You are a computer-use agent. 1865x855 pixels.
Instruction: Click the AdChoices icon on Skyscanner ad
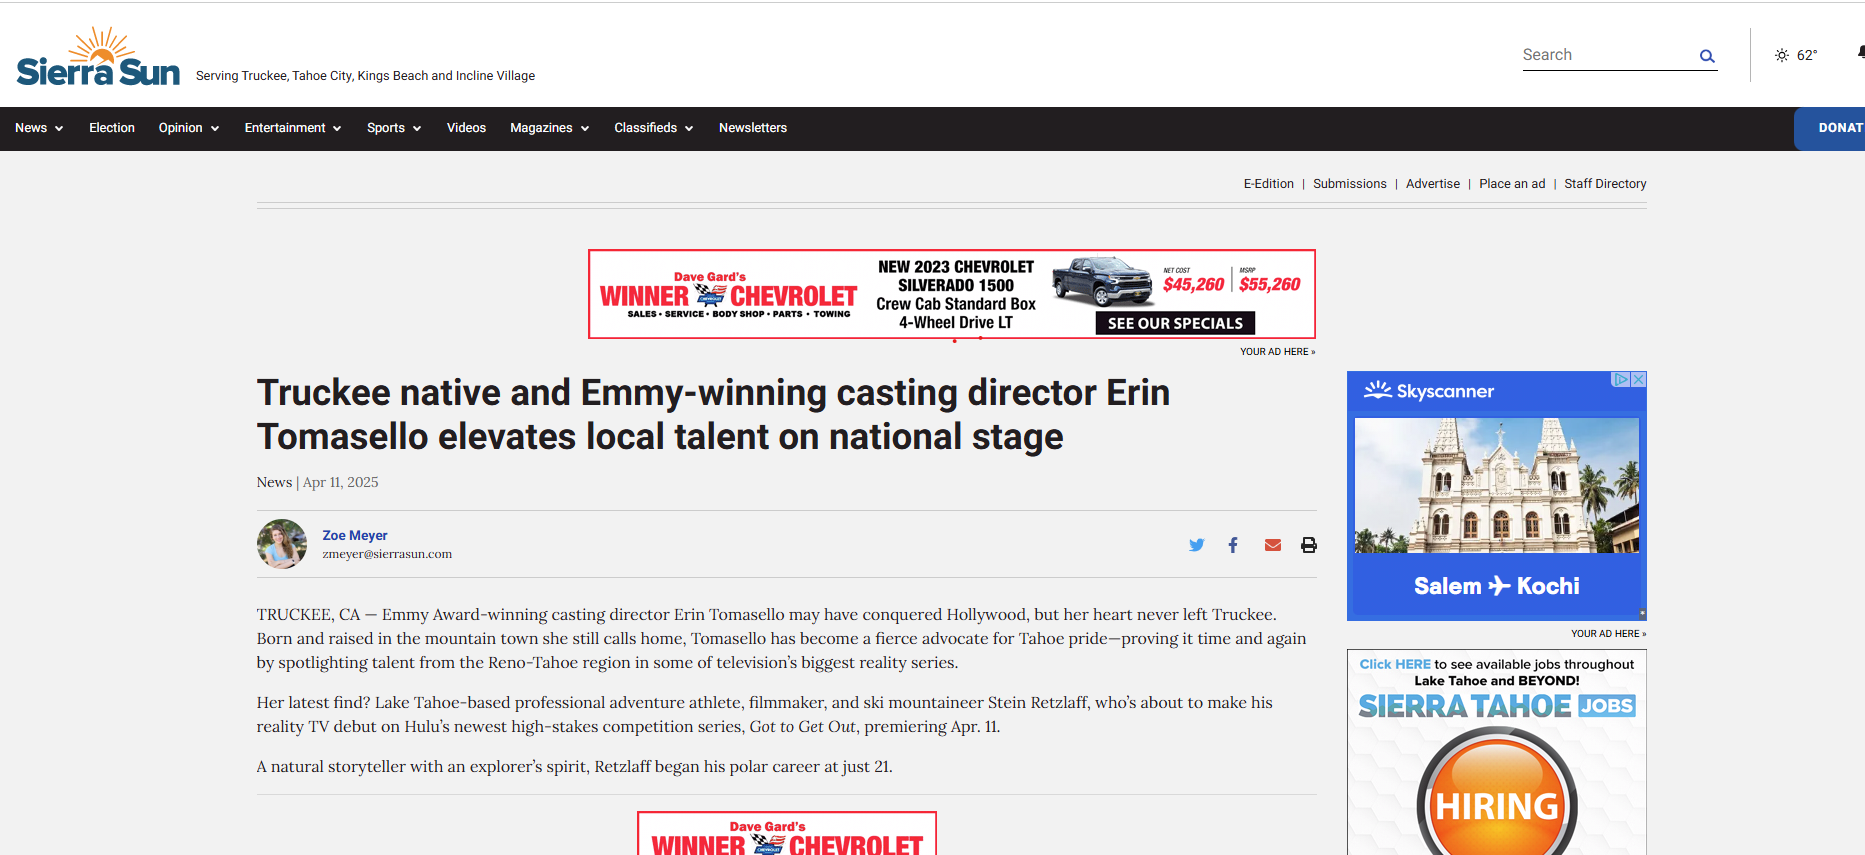(1621, 379)
